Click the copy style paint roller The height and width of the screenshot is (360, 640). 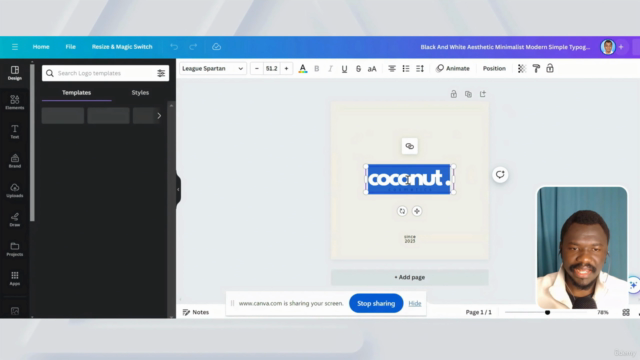coord(536,69)
